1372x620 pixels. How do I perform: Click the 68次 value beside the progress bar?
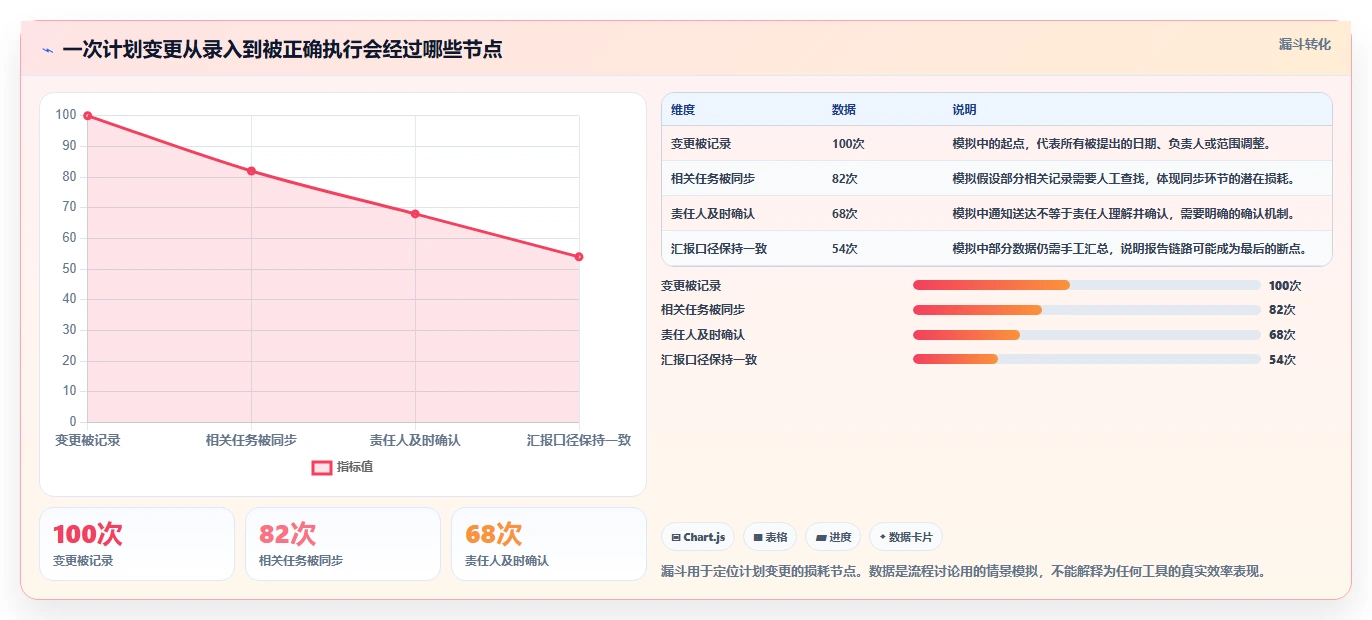click(1282, 335)
